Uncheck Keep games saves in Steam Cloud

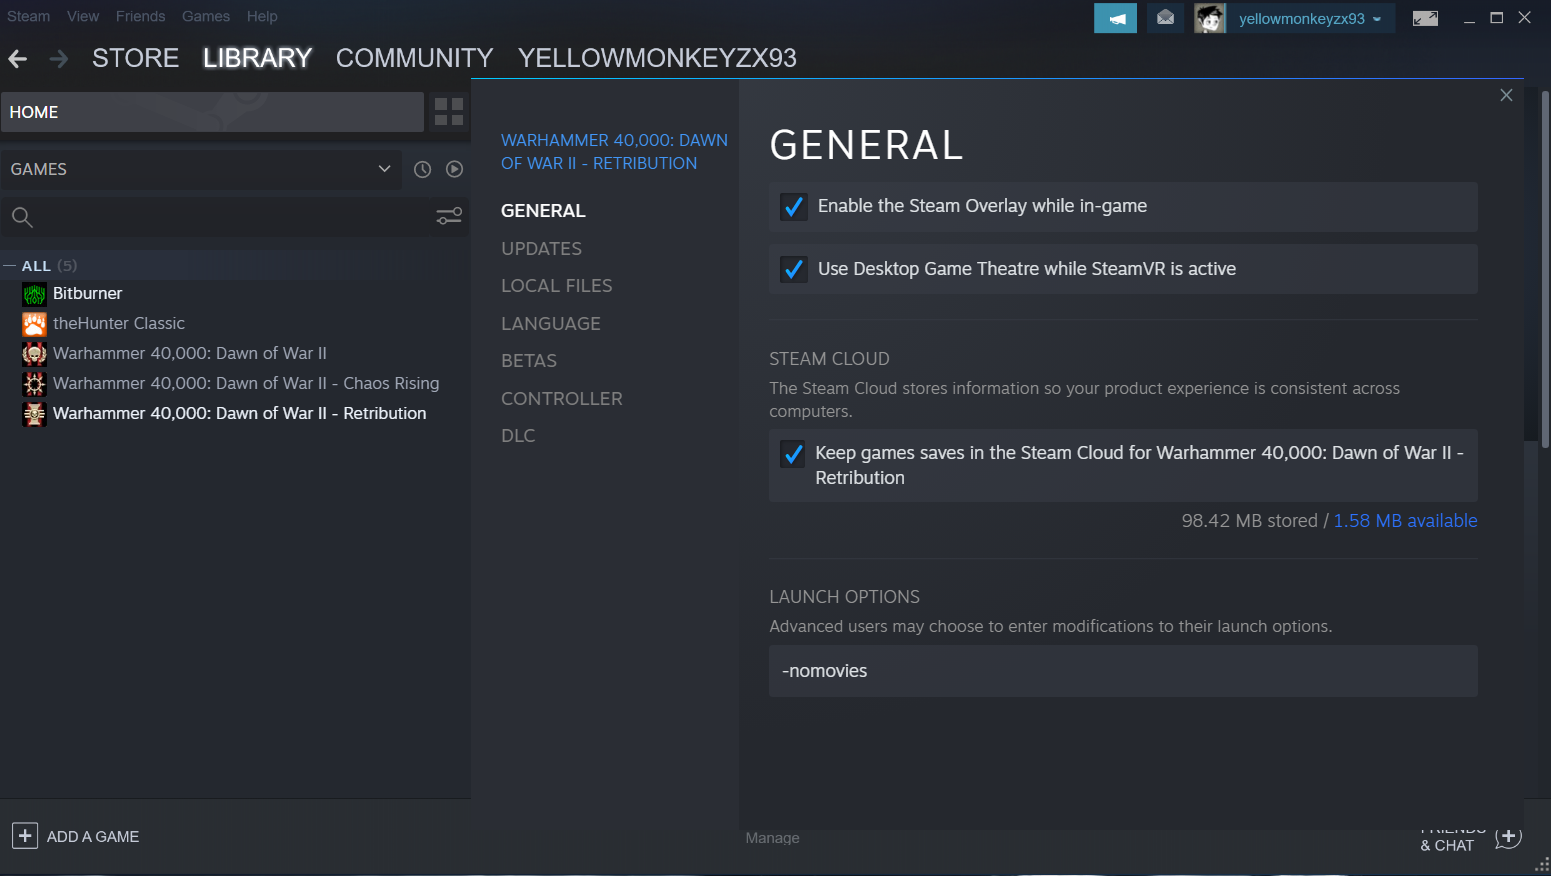[794, 454]
